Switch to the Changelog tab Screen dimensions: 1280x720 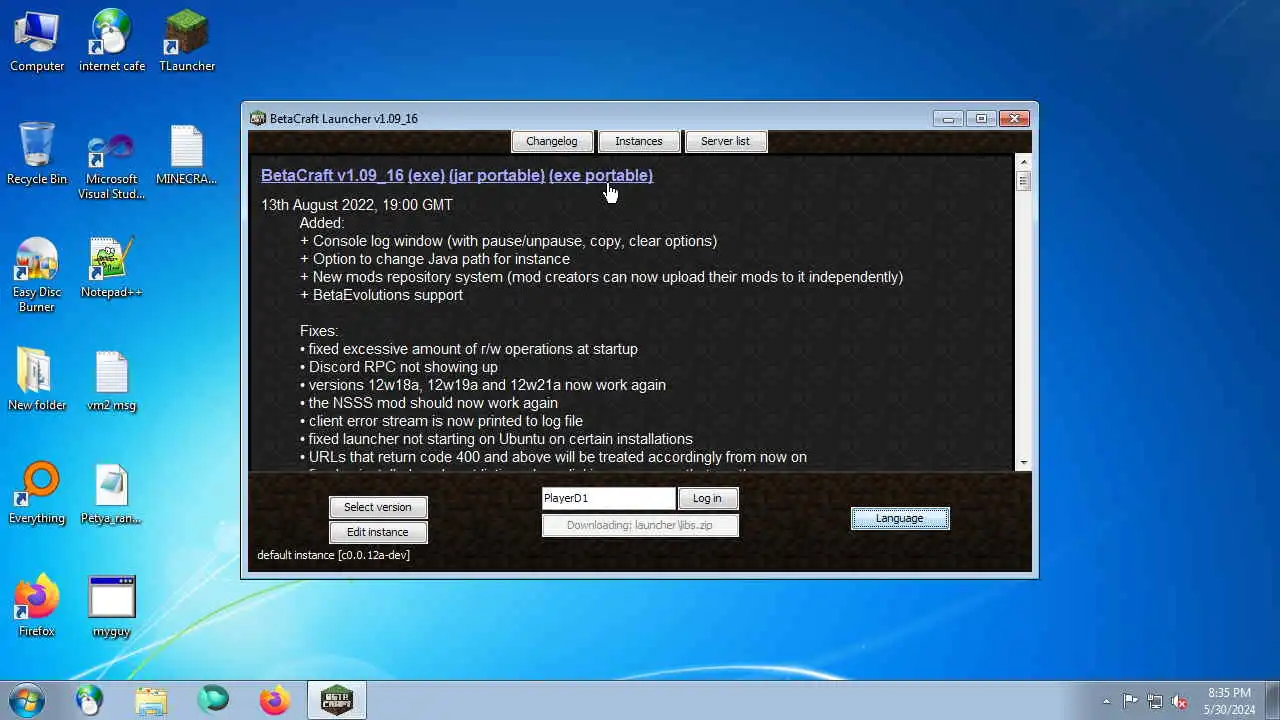(x=552, y=141)
